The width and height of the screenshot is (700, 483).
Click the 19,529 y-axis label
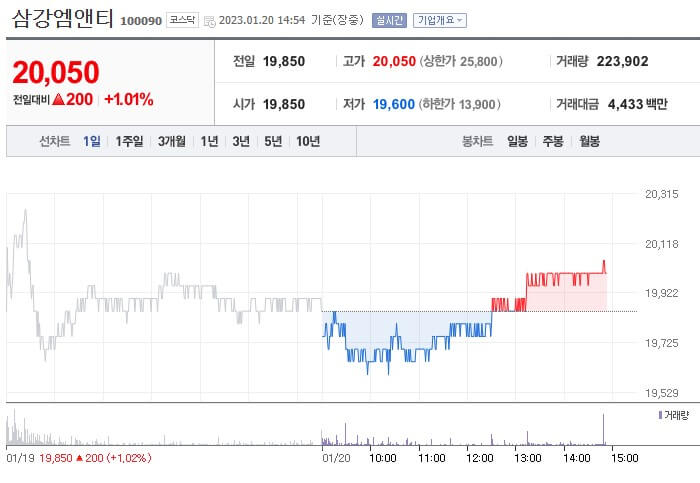point(662,393)
